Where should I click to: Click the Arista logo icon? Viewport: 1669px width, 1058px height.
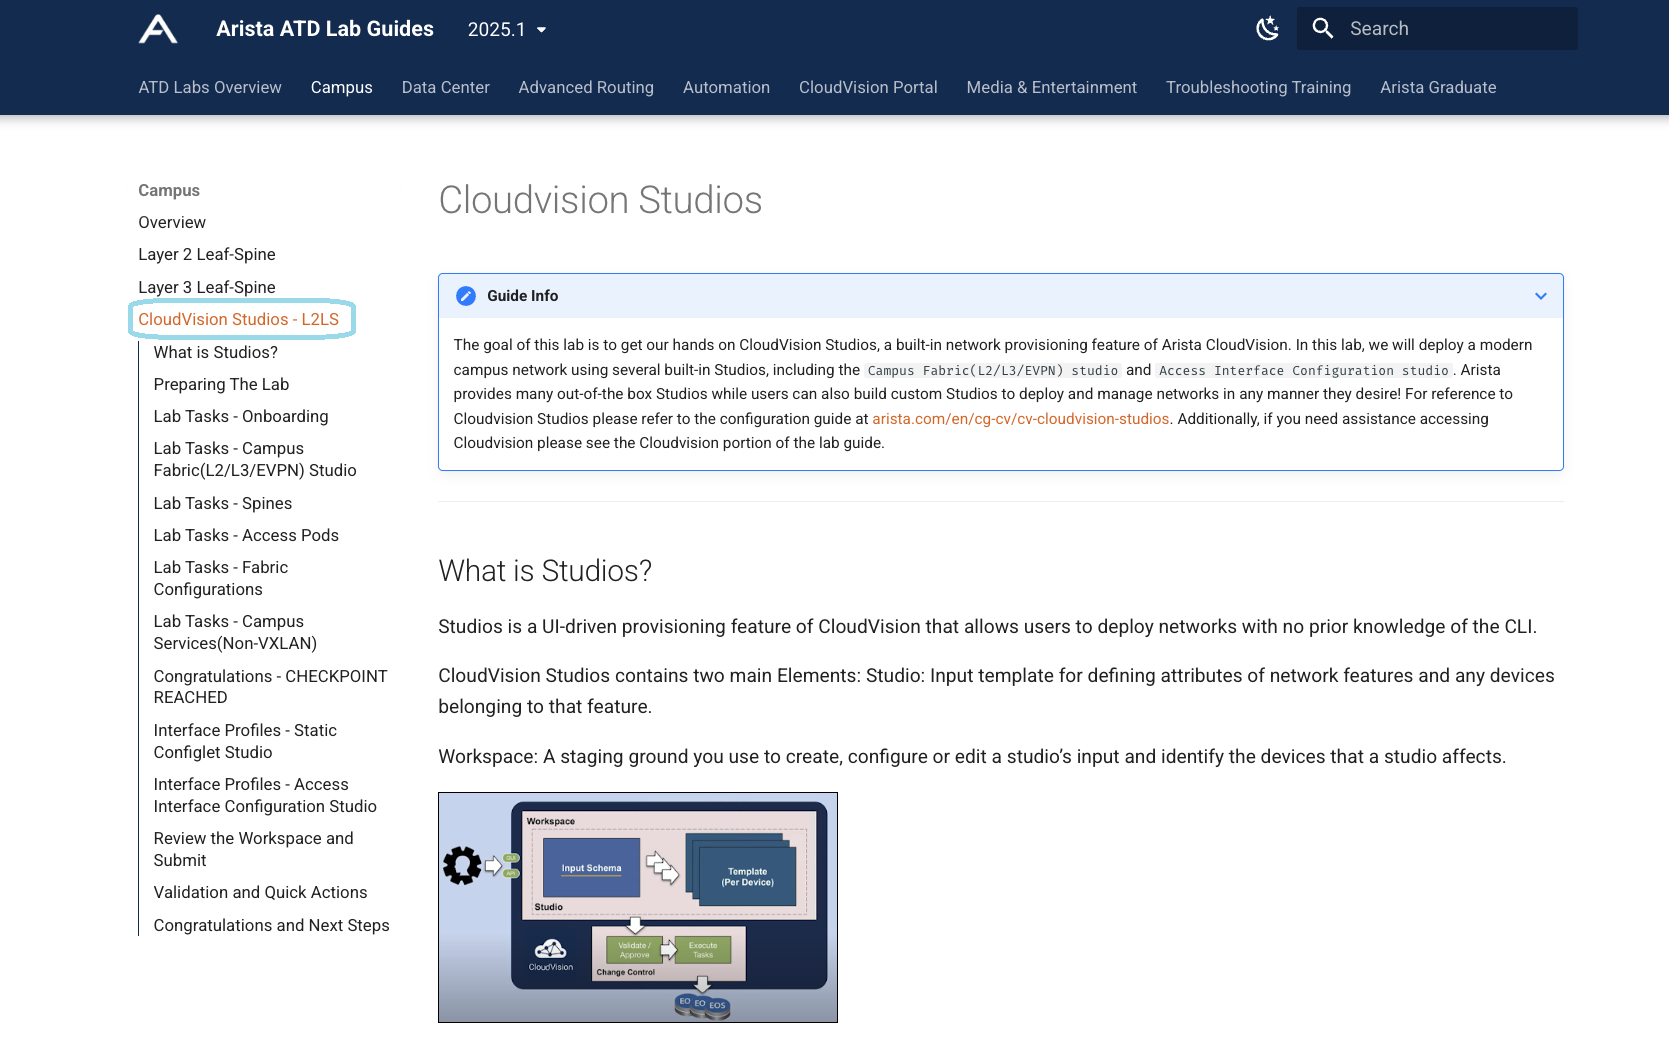coord(158,29)
